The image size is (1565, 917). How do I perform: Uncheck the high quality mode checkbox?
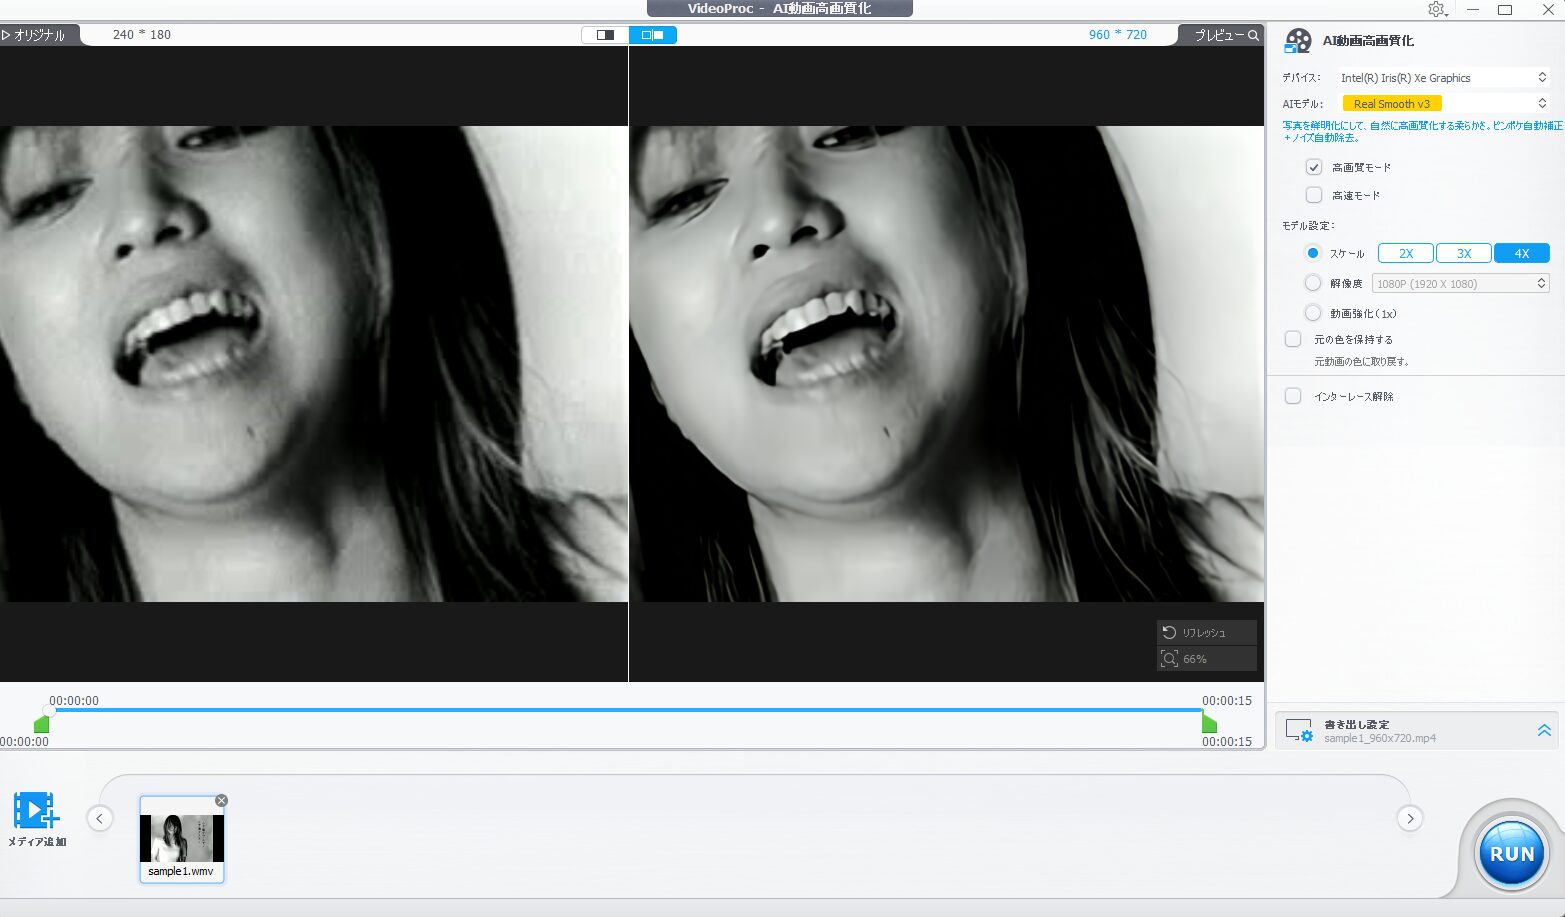click(1314, 167)
